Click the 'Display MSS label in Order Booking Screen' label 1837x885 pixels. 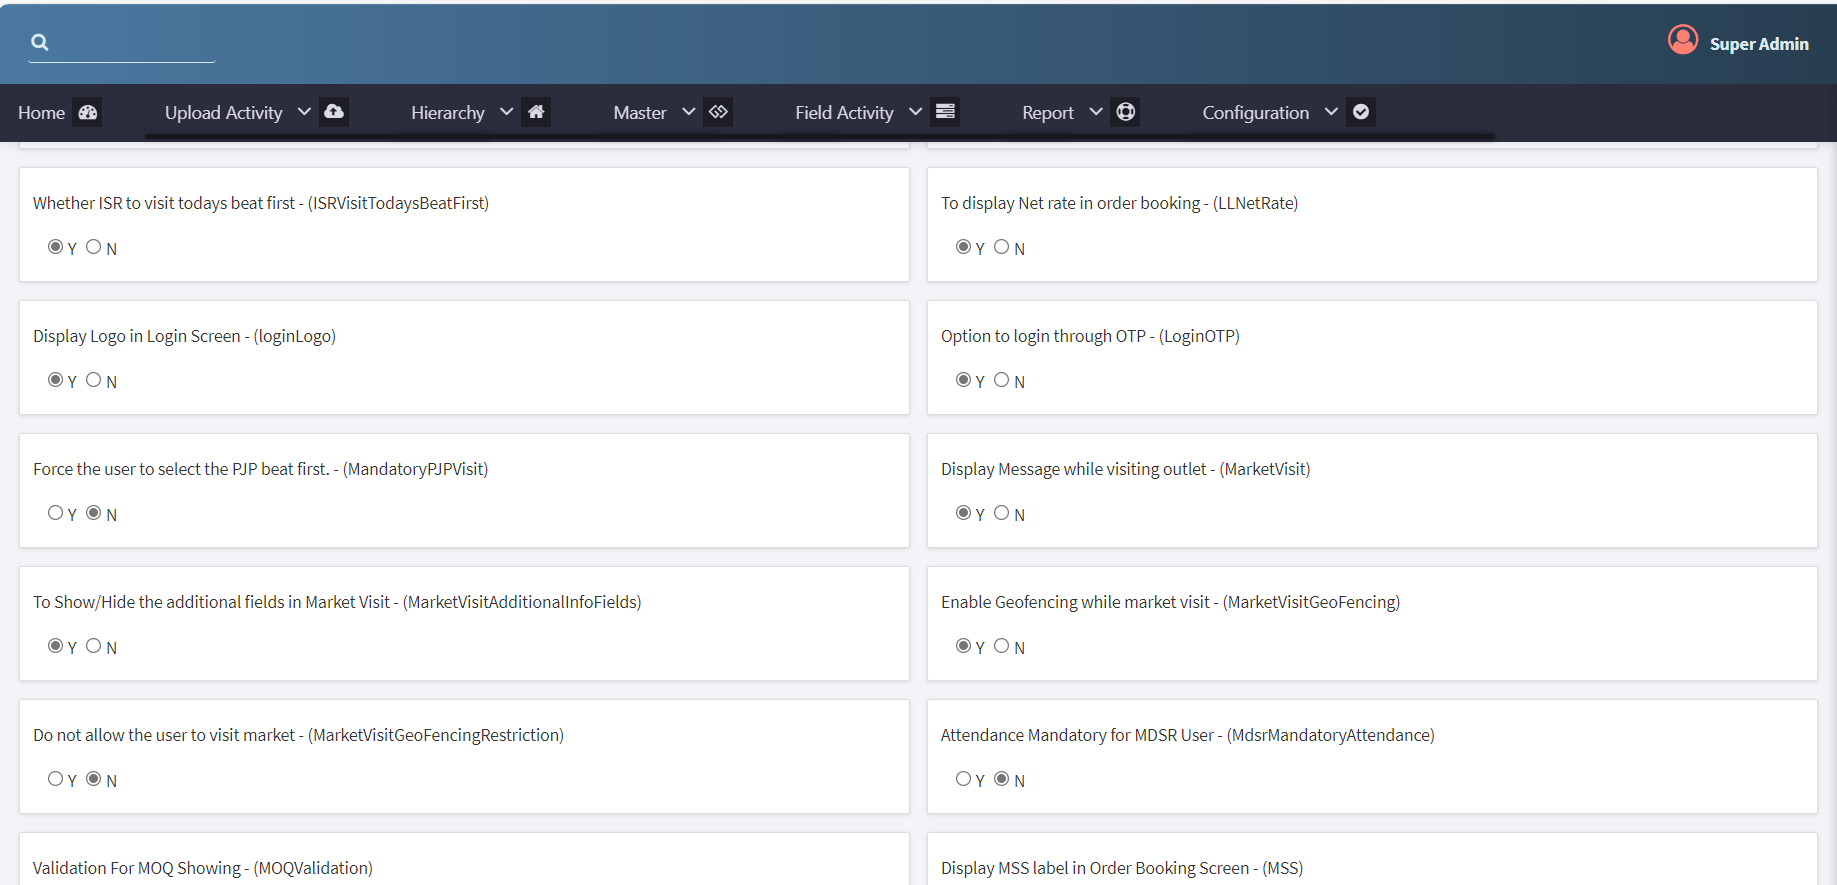pyautogui.click(x=1122, y=868)
